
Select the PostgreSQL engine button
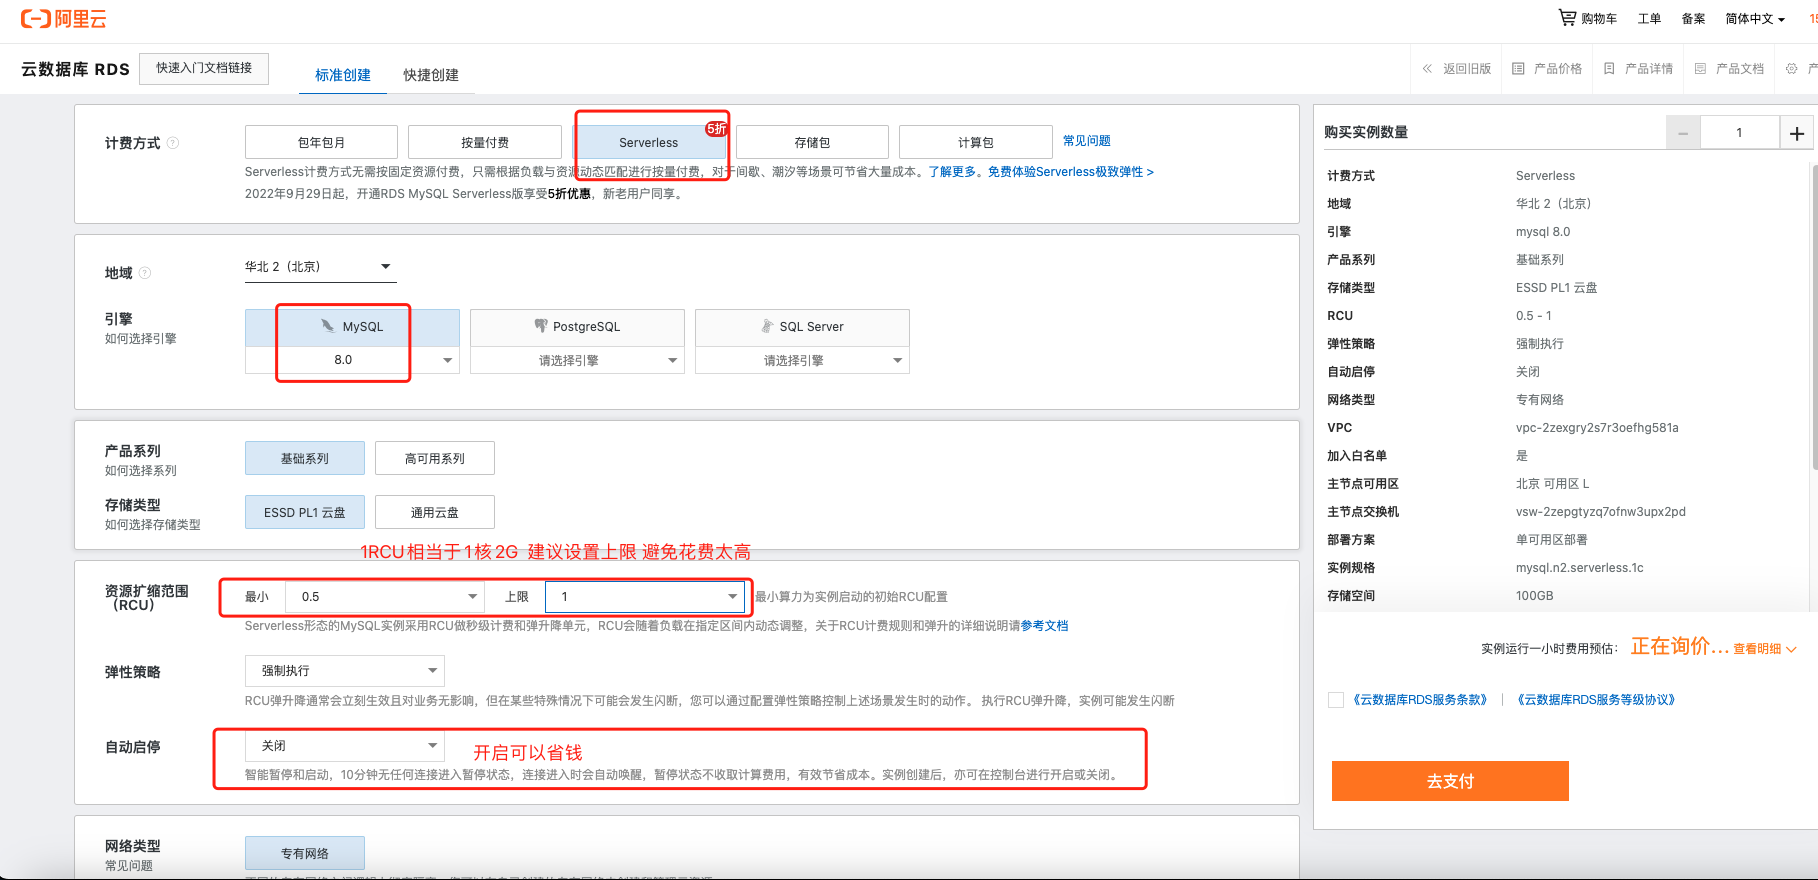tap(577, 327)
